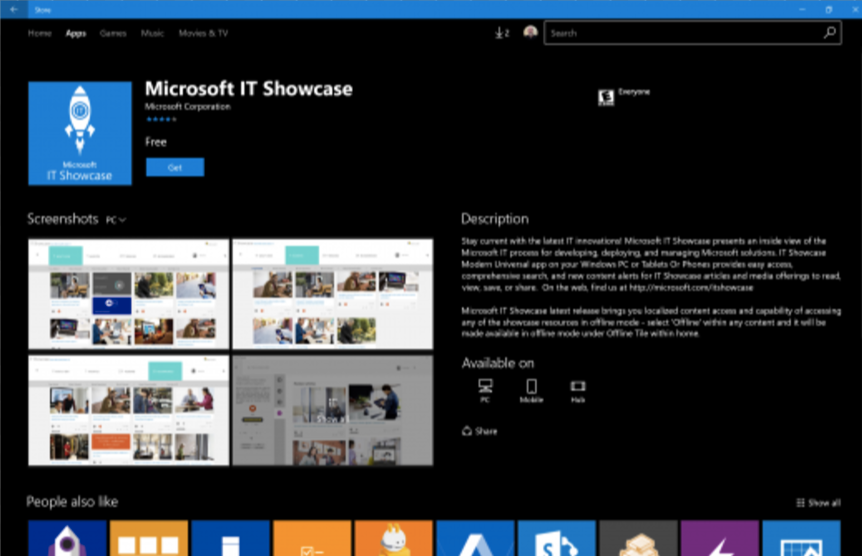Select the Mobile device icon under Available on
Image resolution: width=862 pixels, height=556 pixels.
click(531, 387)
